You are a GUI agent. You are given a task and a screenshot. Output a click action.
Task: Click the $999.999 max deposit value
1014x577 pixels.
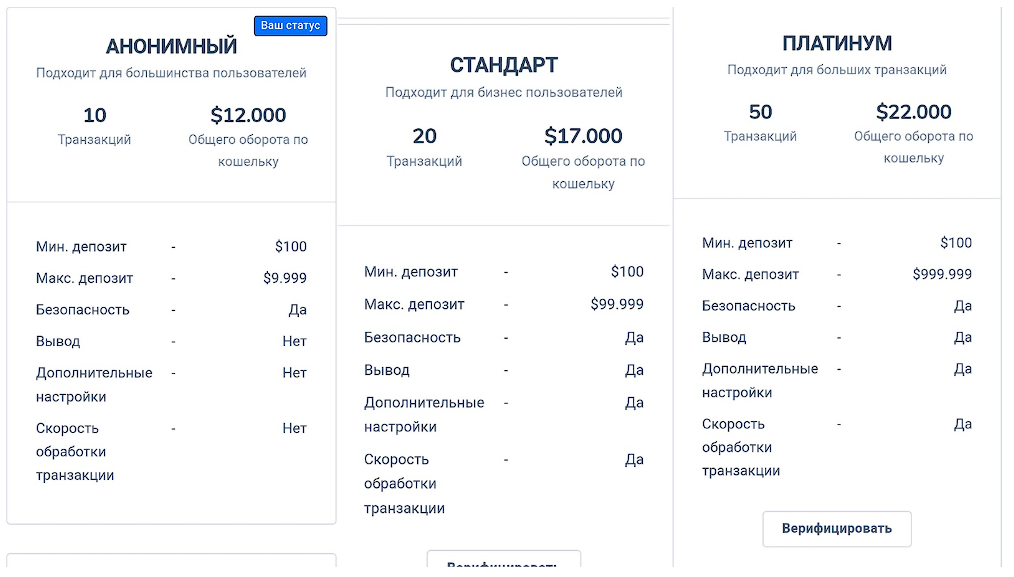(x=941, y=274)
